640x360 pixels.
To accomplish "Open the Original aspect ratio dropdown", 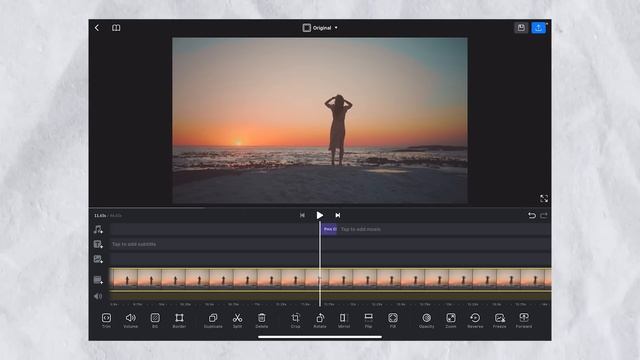I will pyautogui.click(x=320, y=28).
